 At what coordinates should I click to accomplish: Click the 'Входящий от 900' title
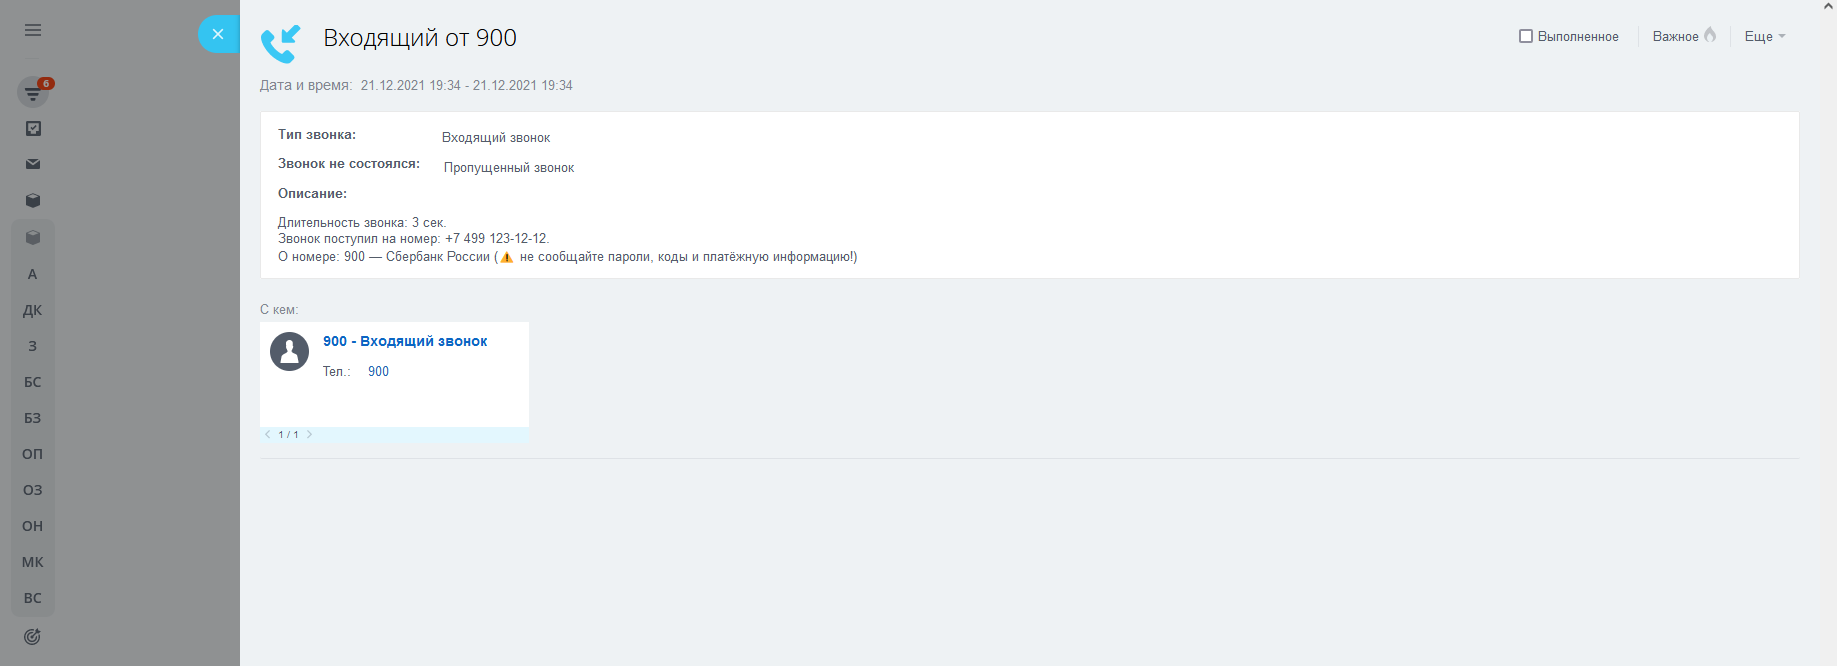coord(420,38)
